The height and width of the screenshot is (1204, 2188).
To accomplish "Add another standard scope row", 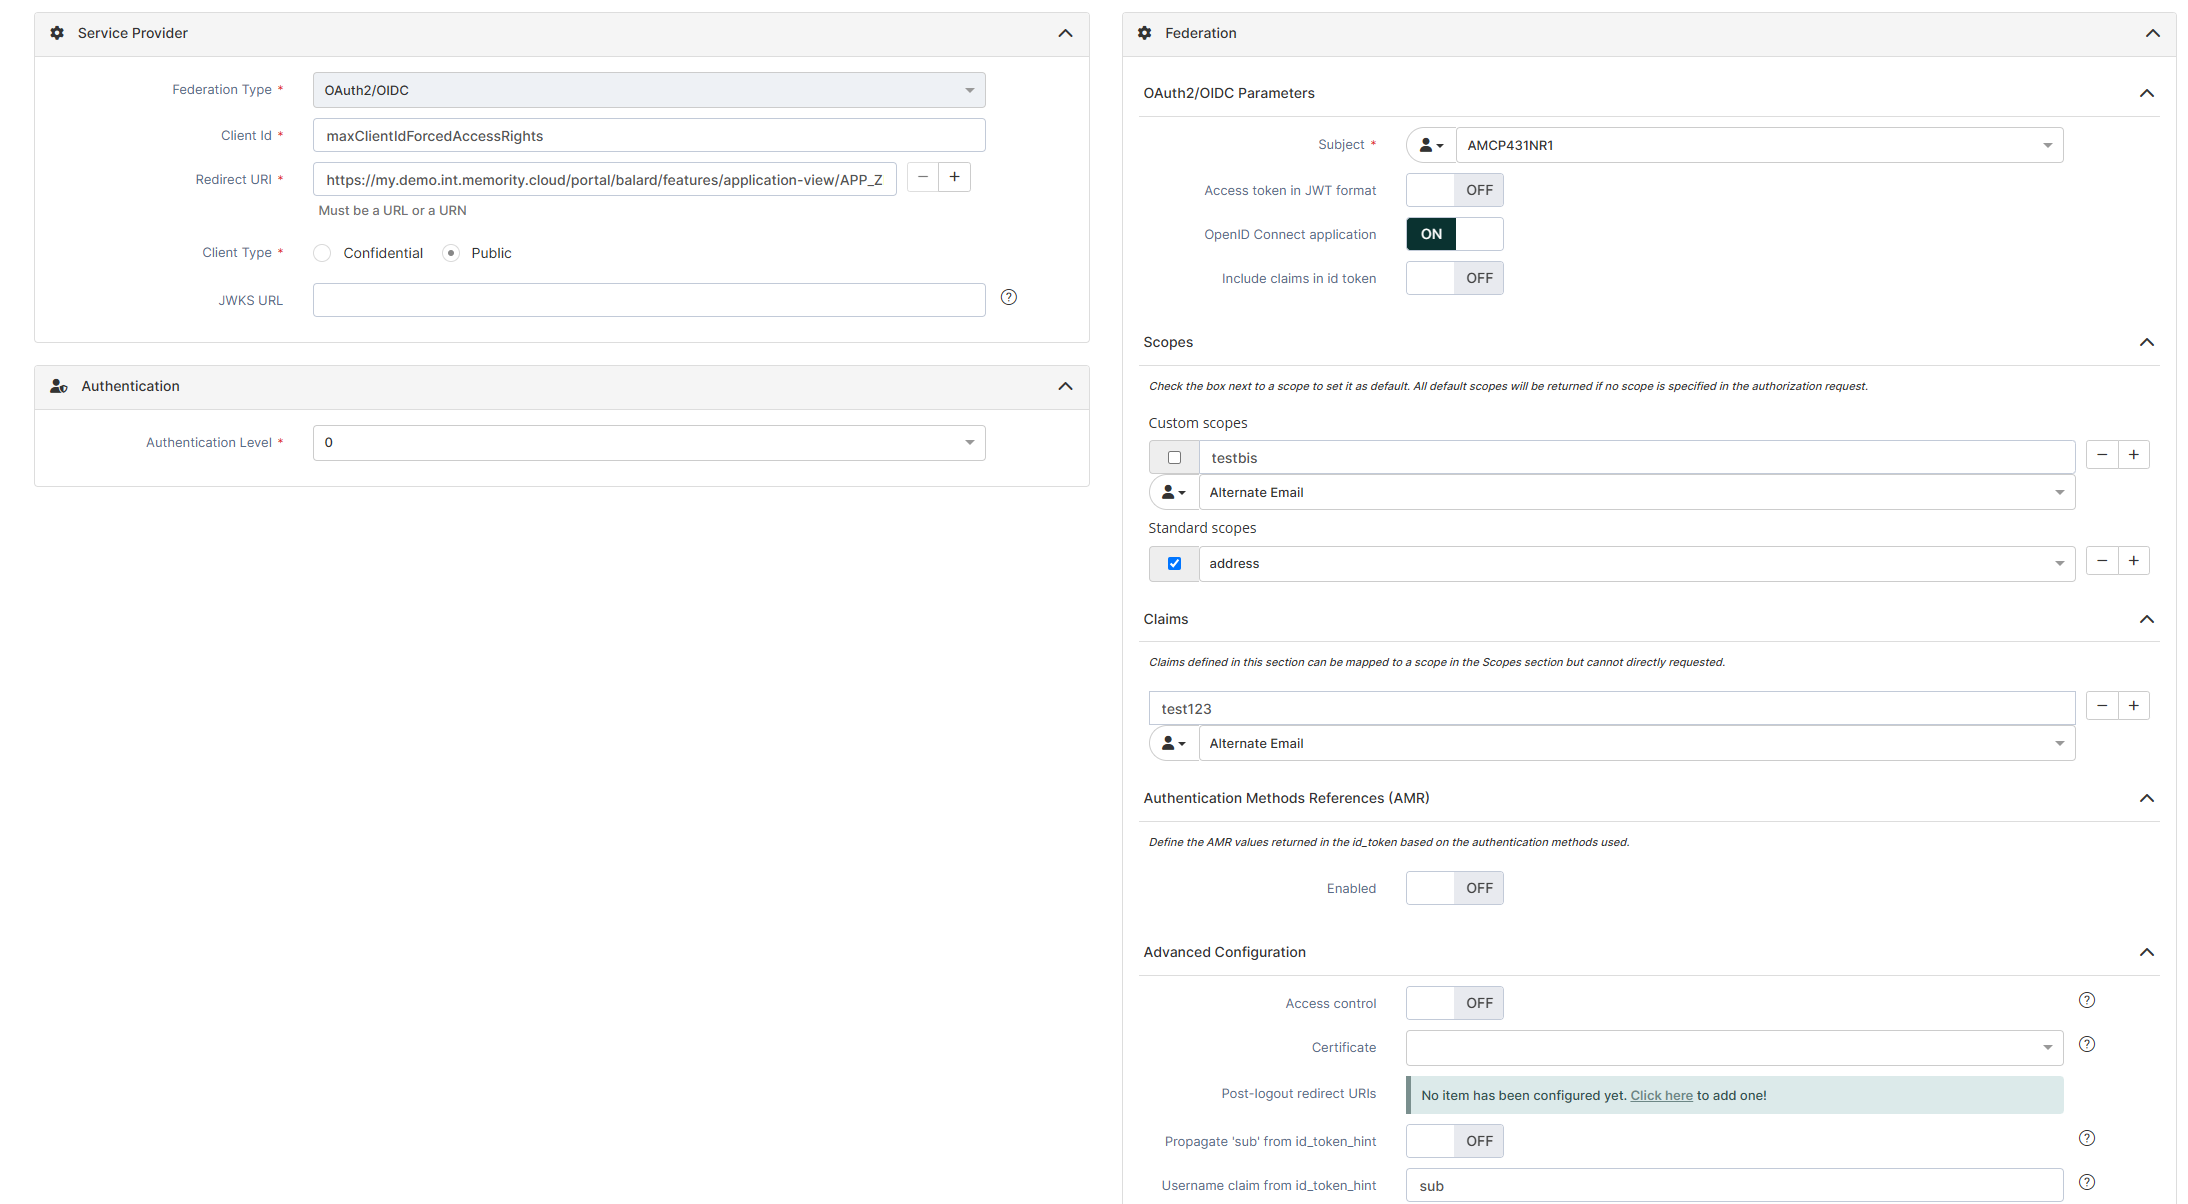I will (x=2134, y=561).
